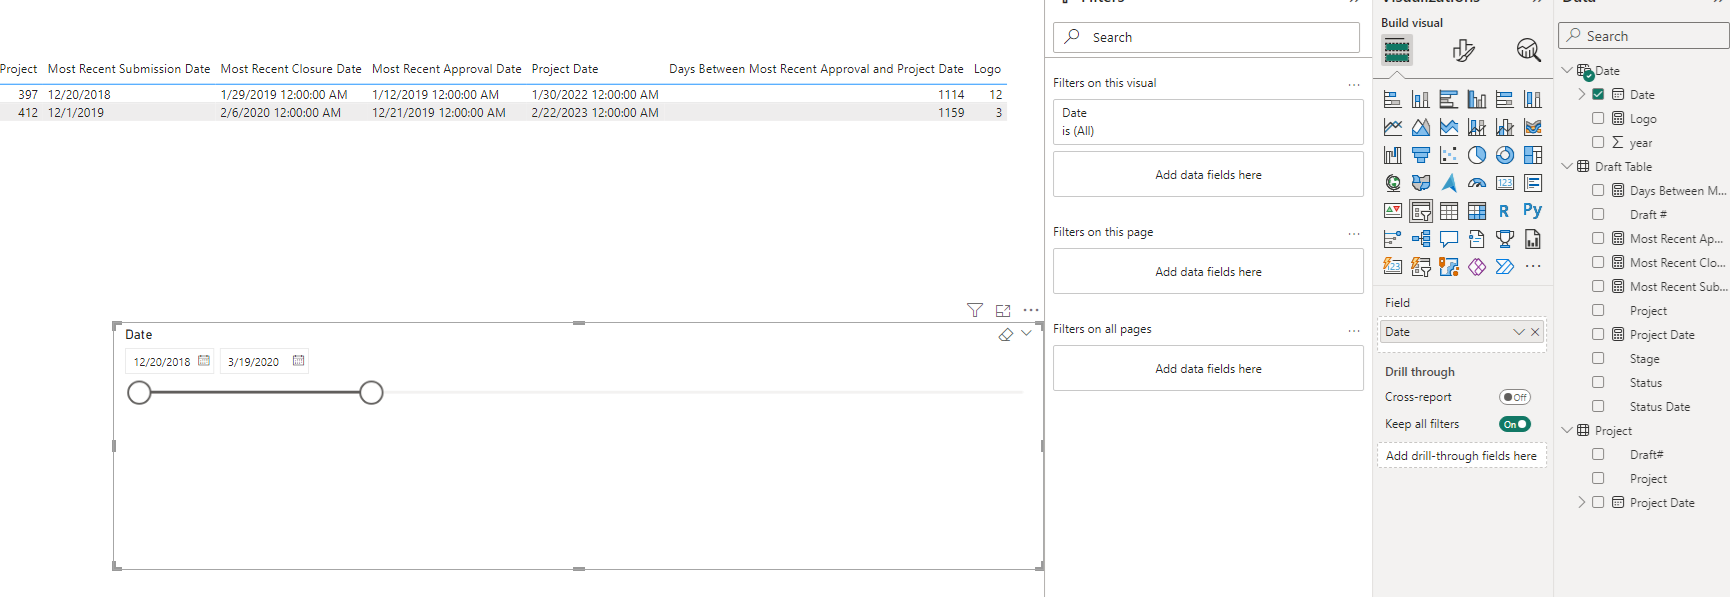This screenshot has width=1730, height=597.
Task: Pick the Ribbon chart visual
Action: [1533, 127]
